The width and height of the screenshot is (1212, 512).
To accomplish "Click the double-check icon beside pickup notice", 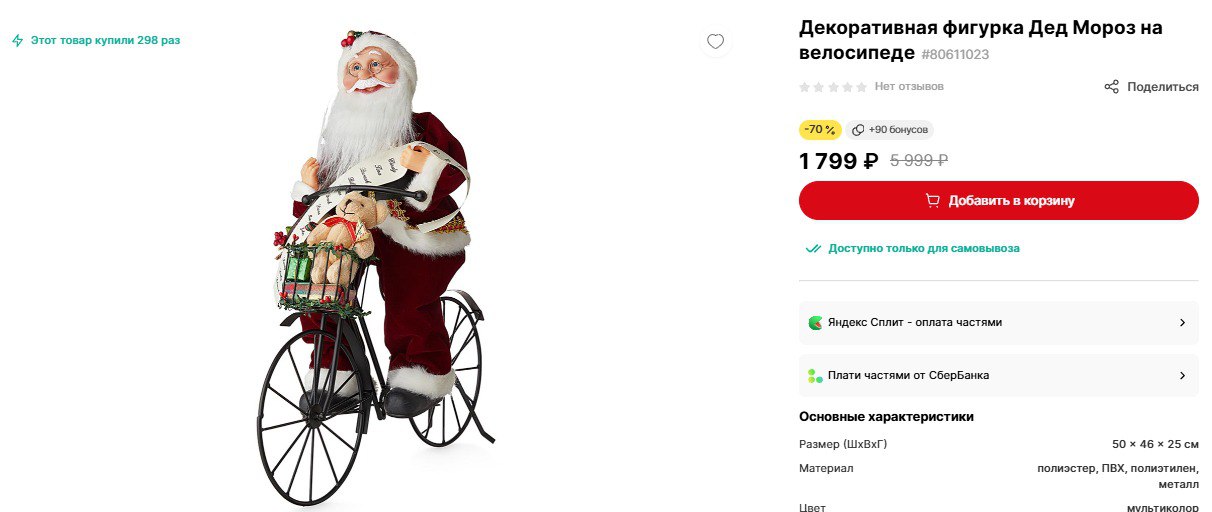I will click(x=814, y=248).
